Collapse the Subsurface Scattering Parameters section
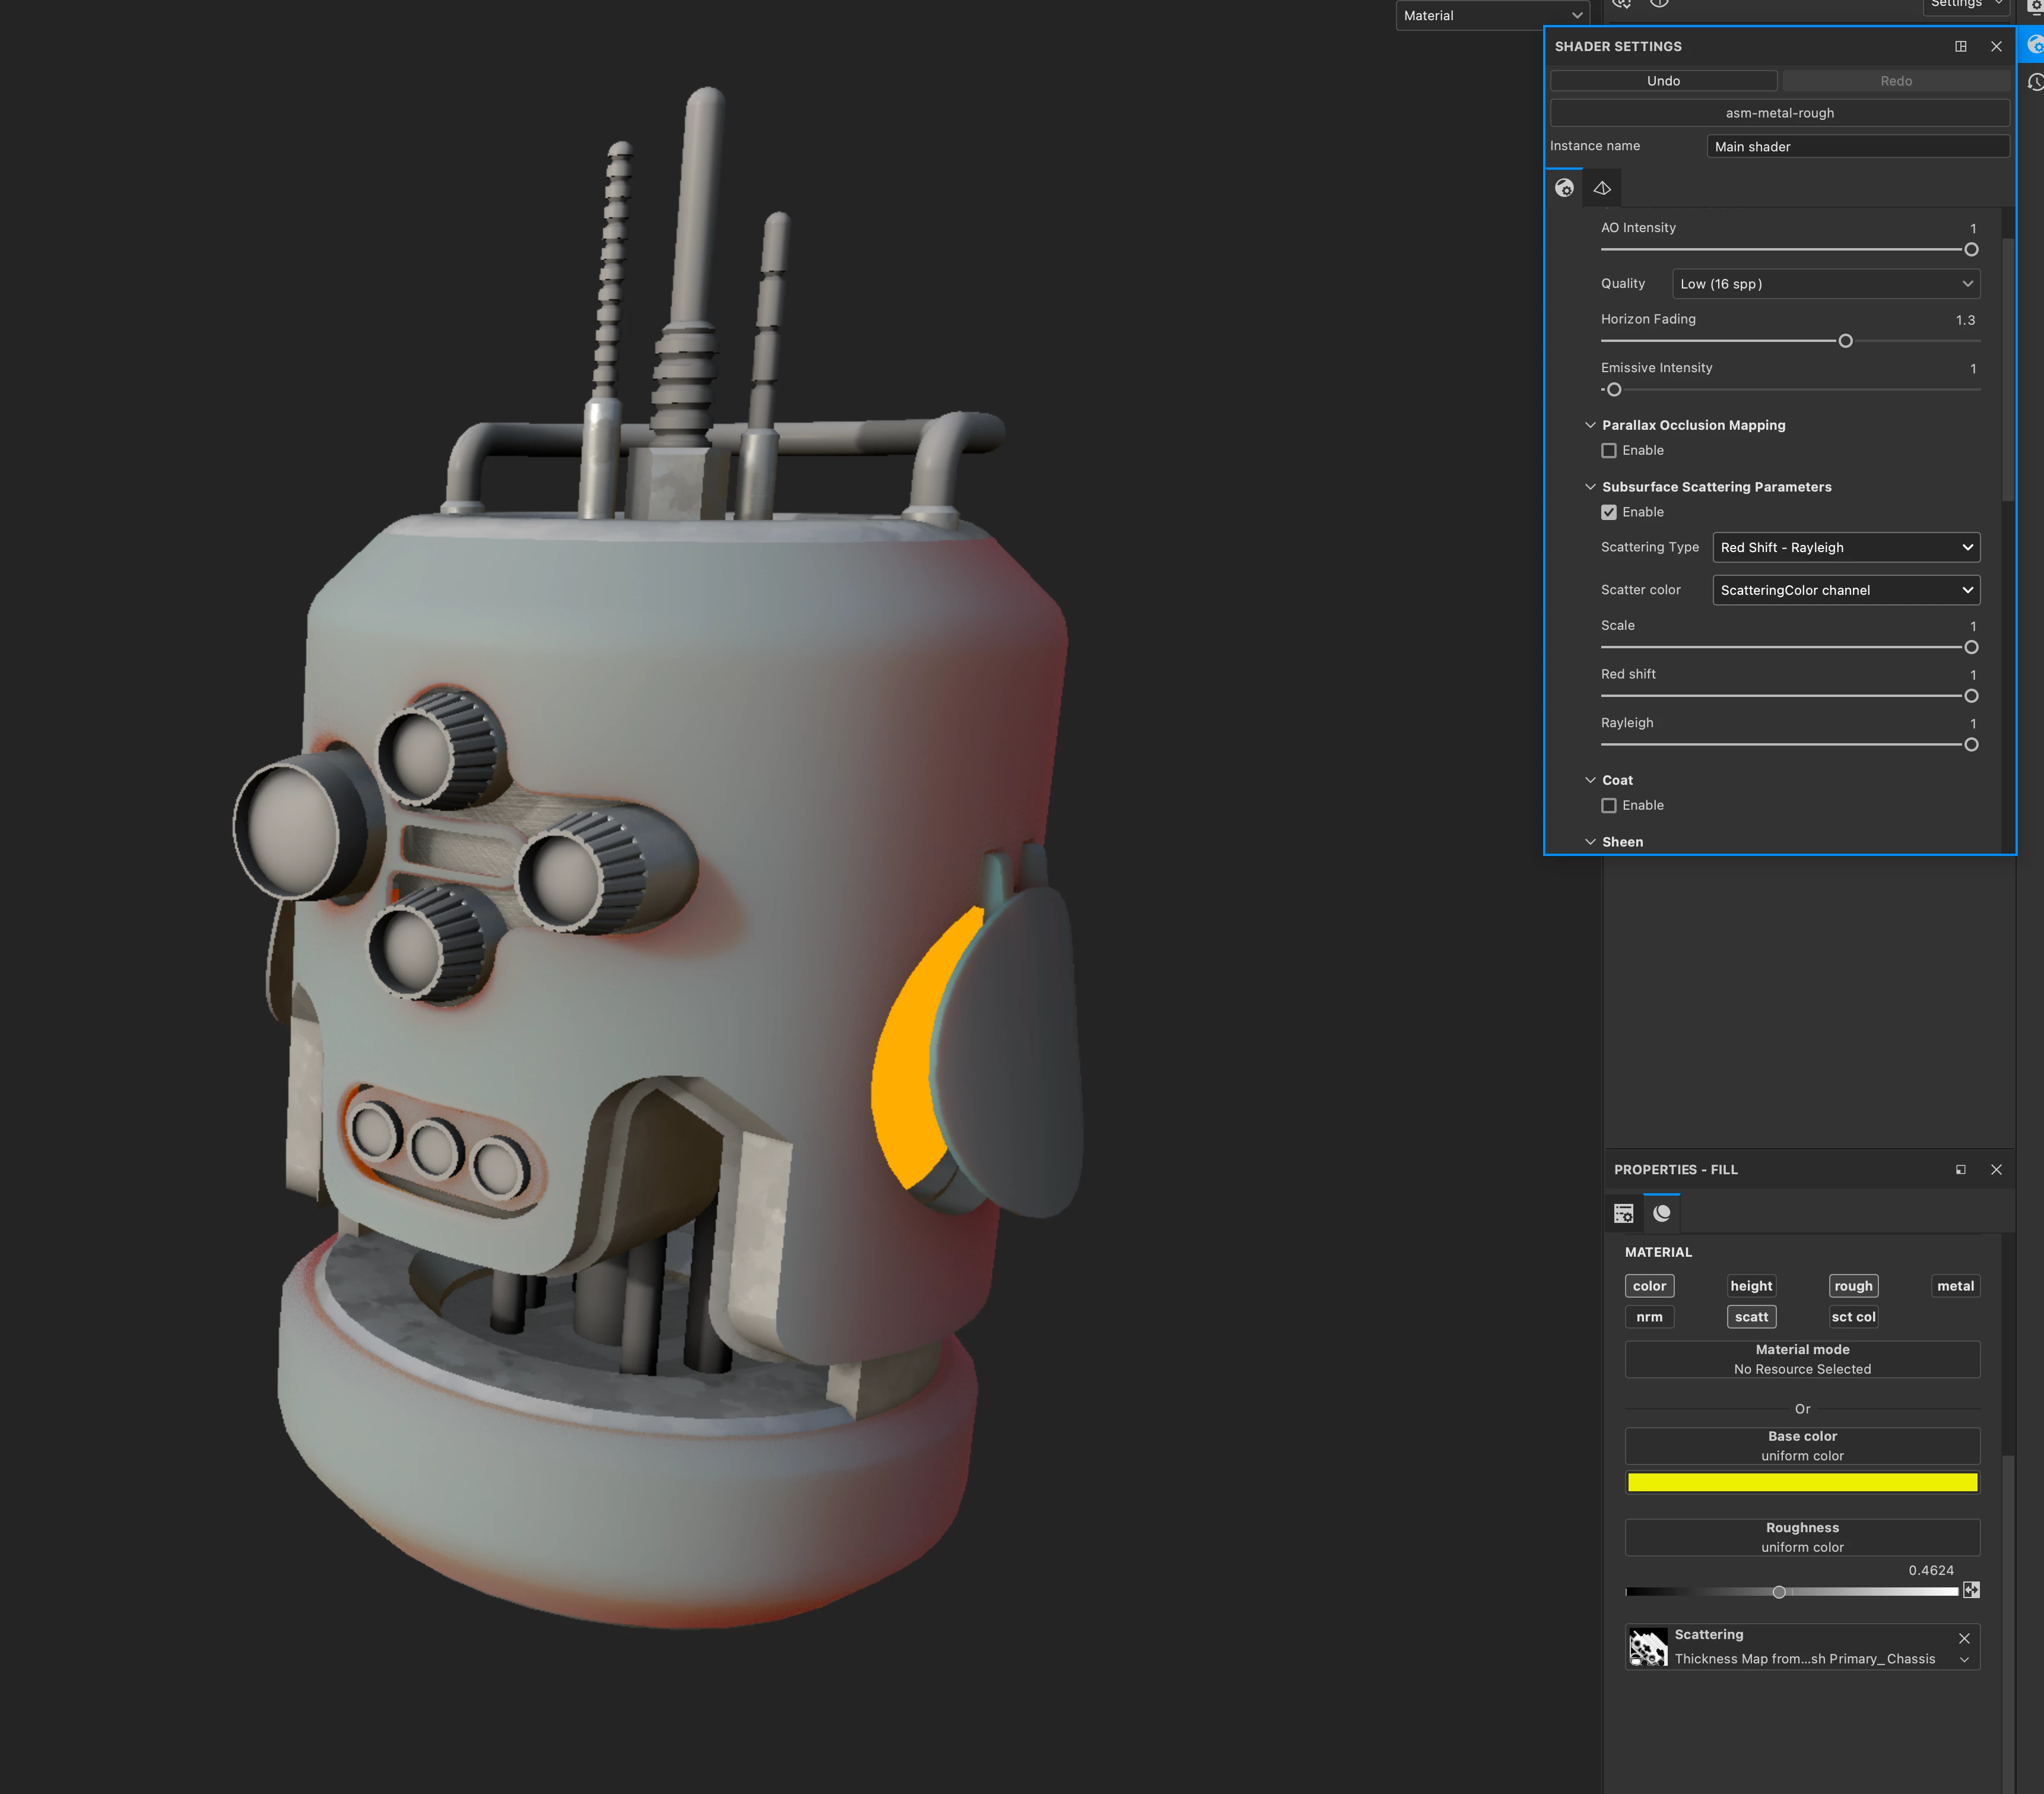This screenshot has width=2044, height=1794. pyautogui.click(x=1590, y=487)
